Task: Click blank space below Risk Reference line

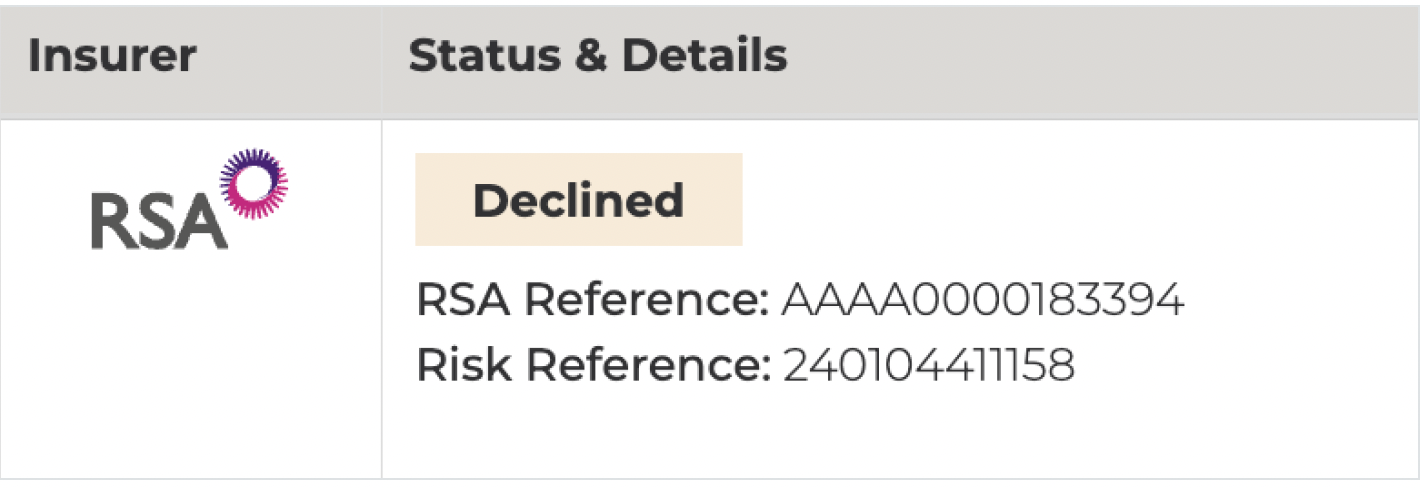Action: 800,435
